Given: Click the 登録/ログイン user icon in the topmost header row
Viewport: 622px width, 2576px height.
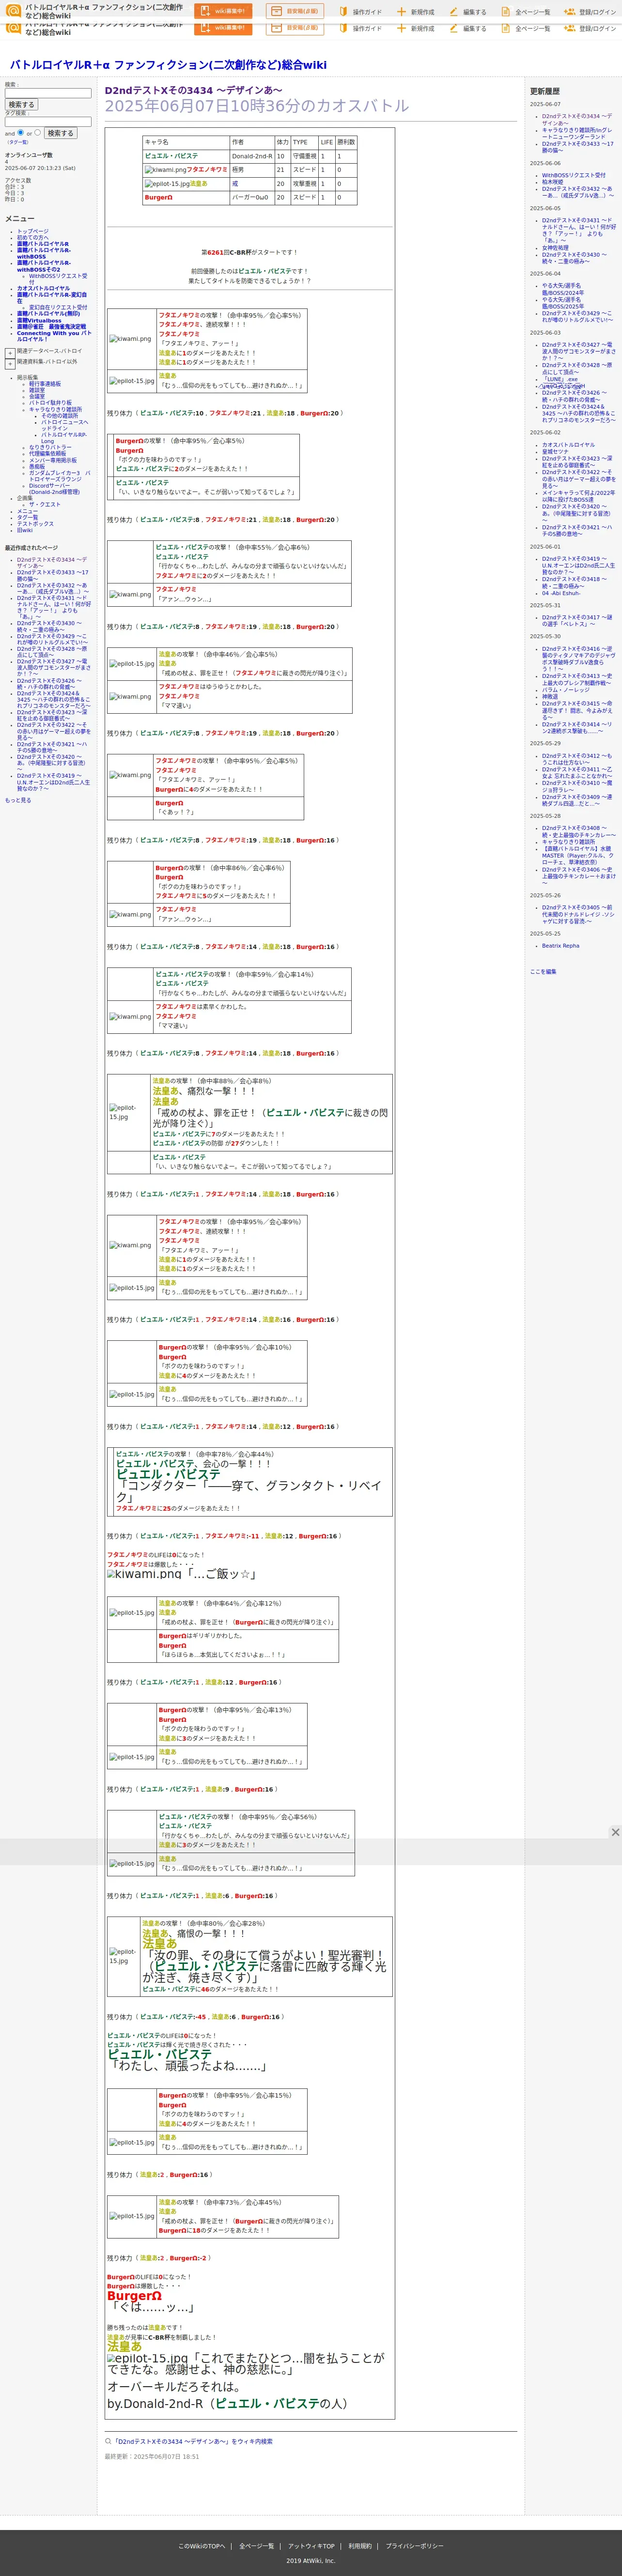Looking at the screenshot, I should pos(569,12).
